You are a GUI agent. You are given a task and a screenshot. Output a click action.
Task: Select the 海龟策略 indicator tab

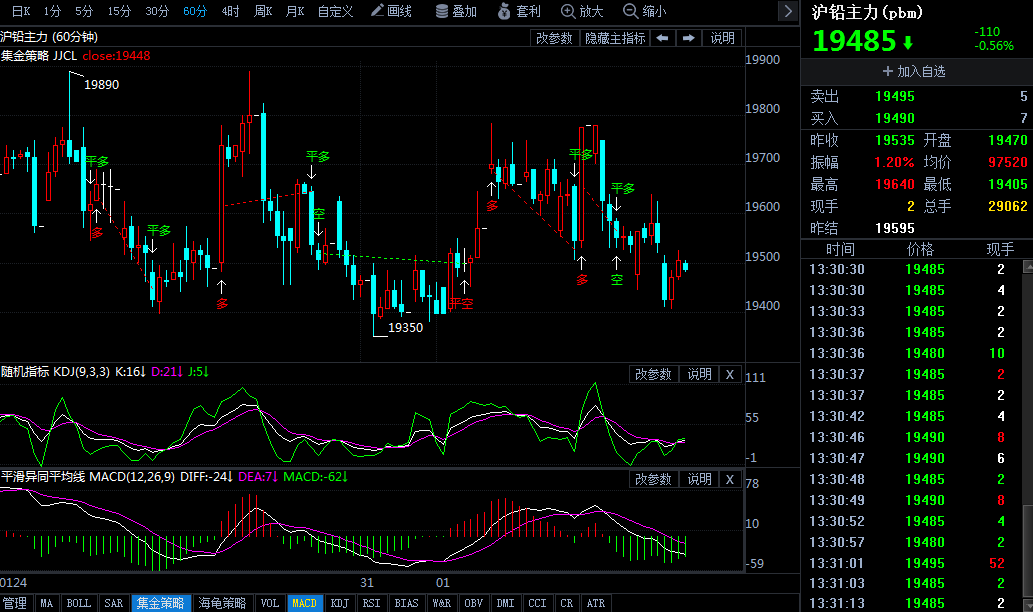tap(222, 603)
